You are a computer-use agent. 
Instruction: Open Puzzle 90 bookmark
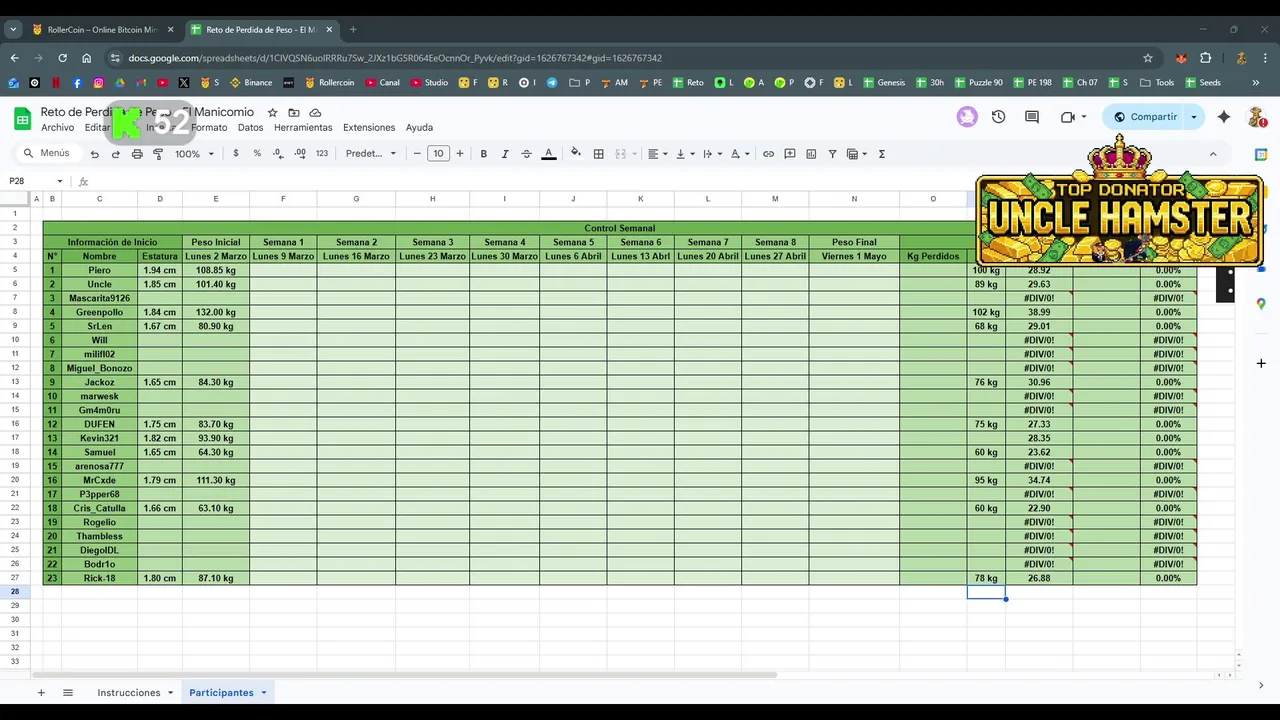978,83
